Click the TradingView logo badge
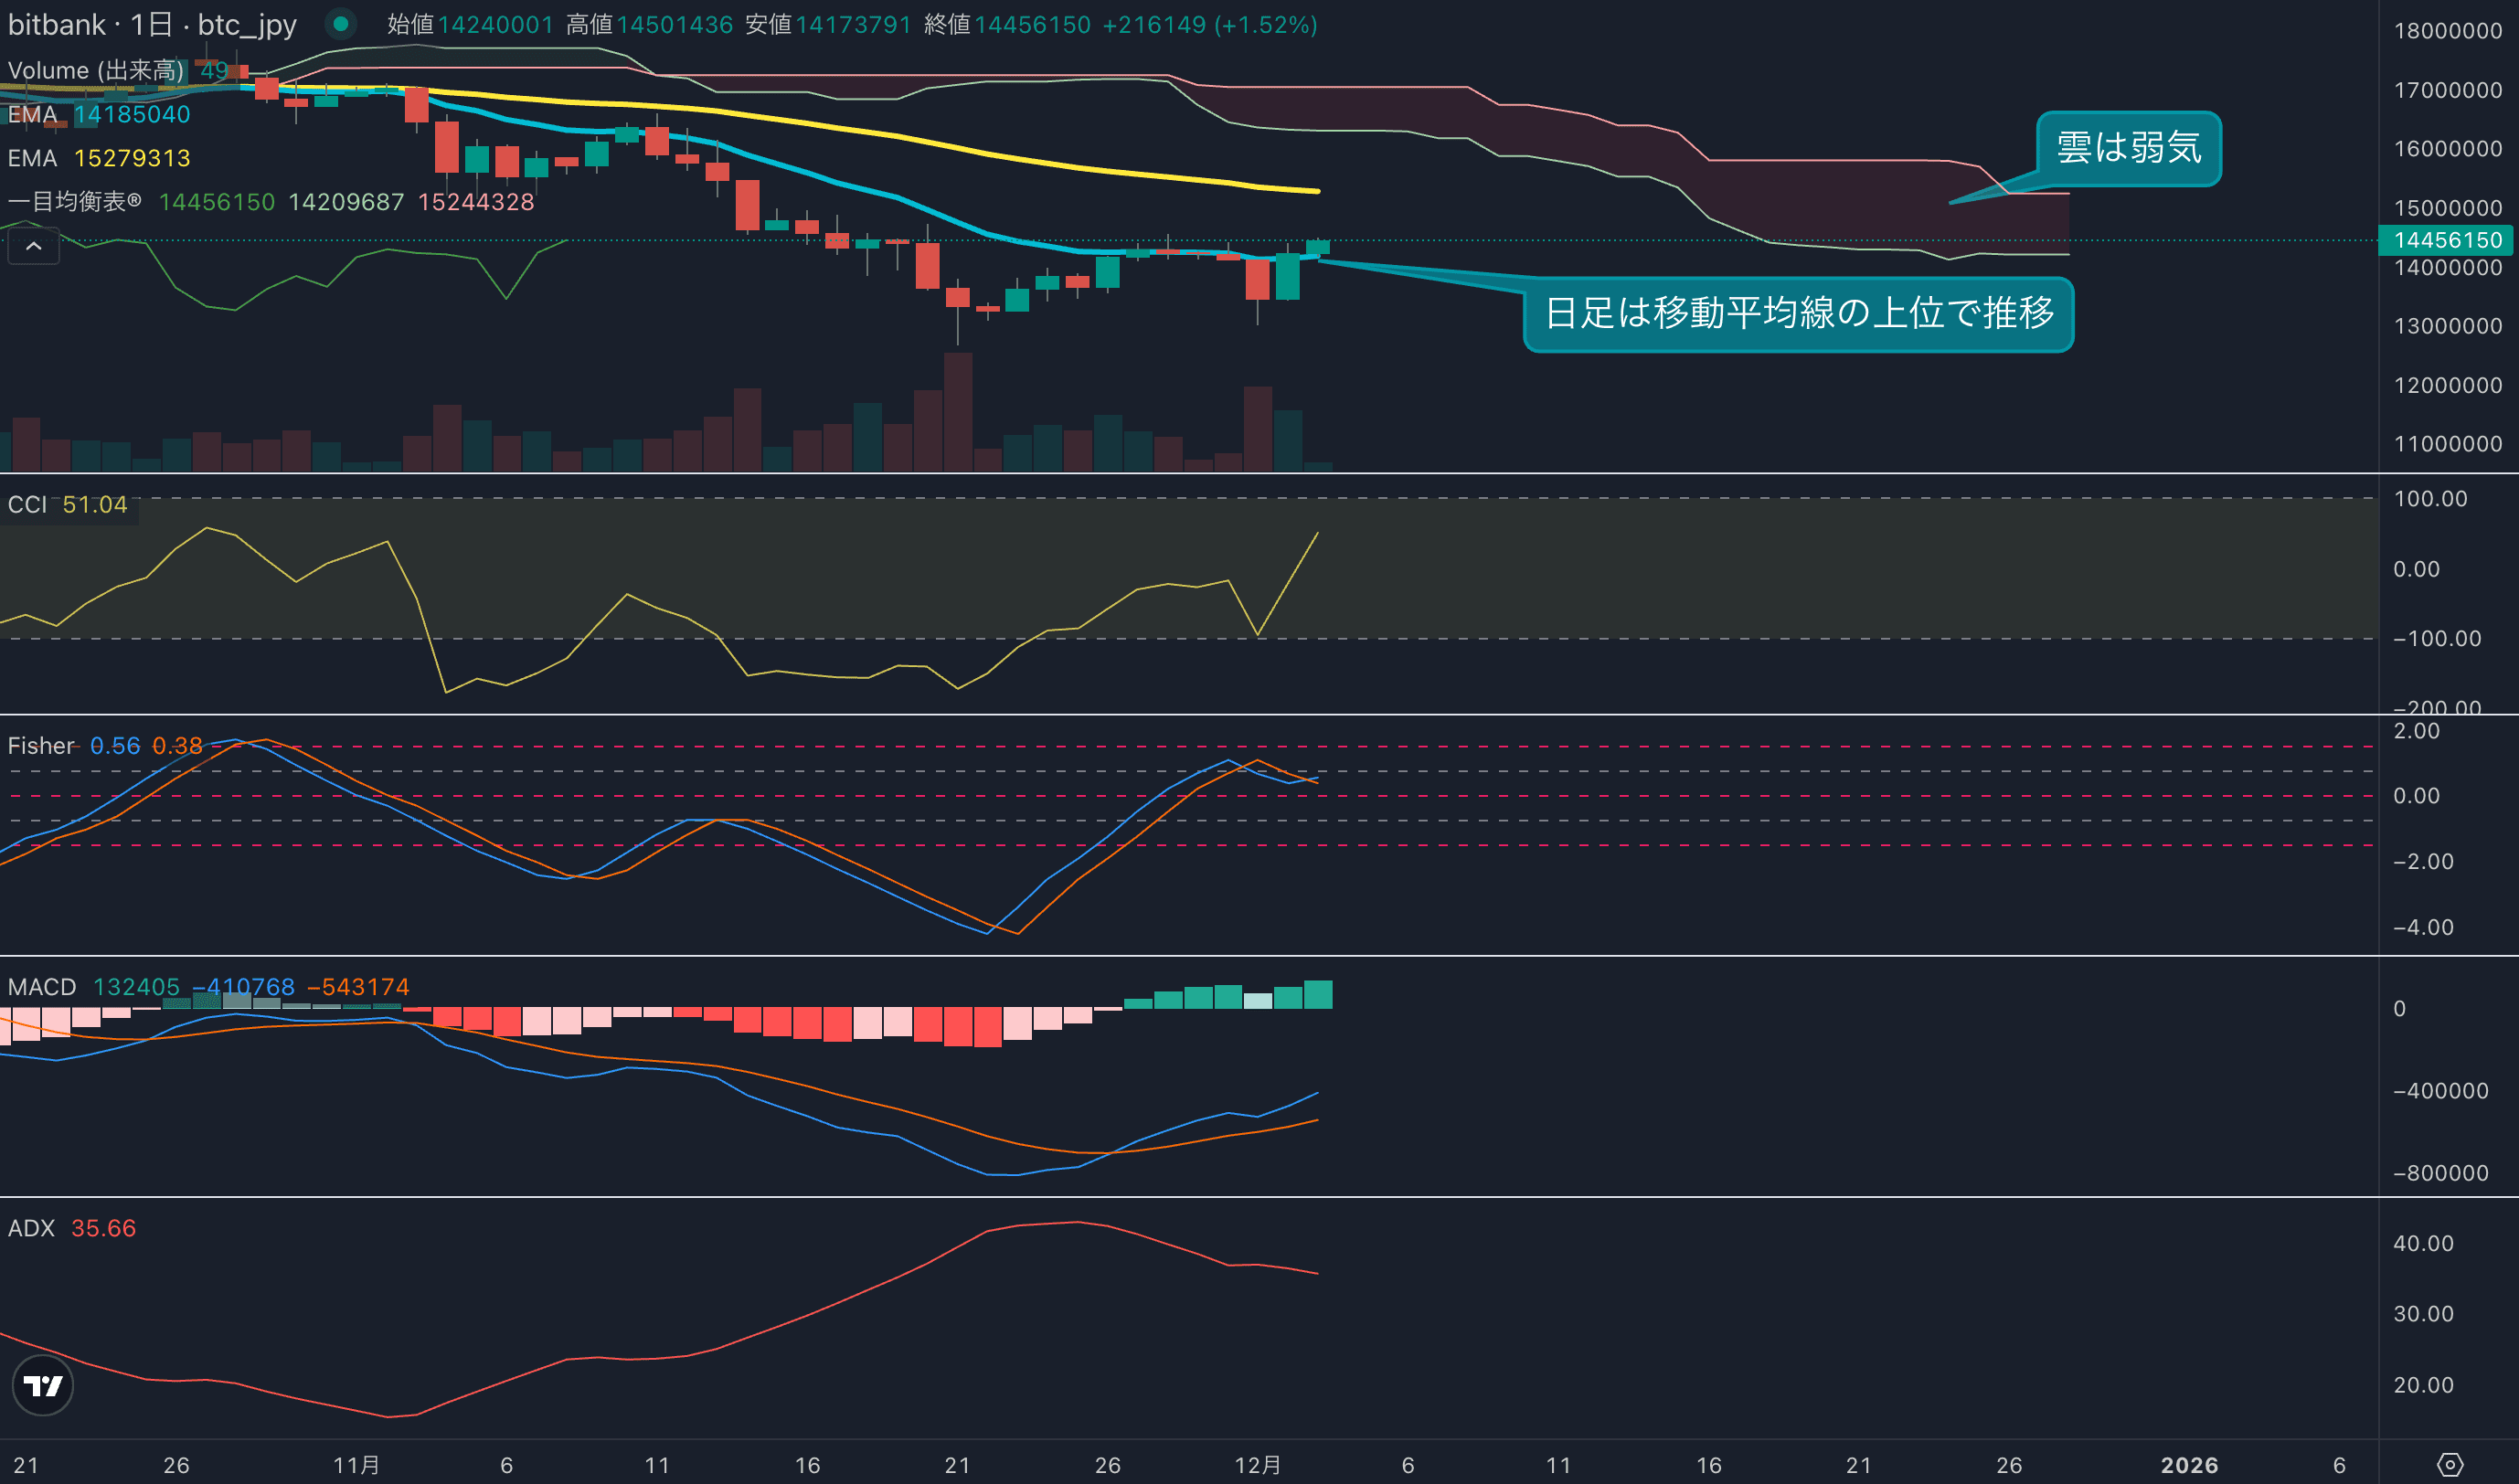The width and height of the screenshot is (2519, 1484). 42,1385
